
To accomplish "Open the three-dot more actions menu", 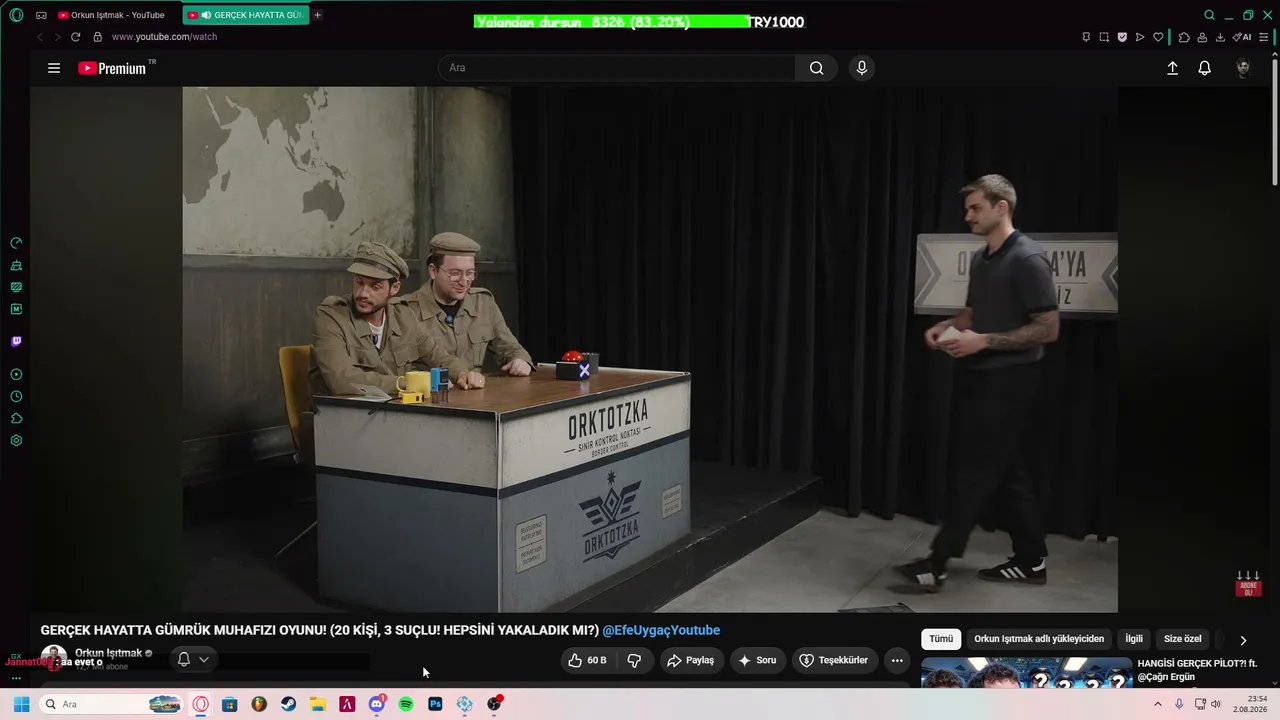I will (897, 660).
